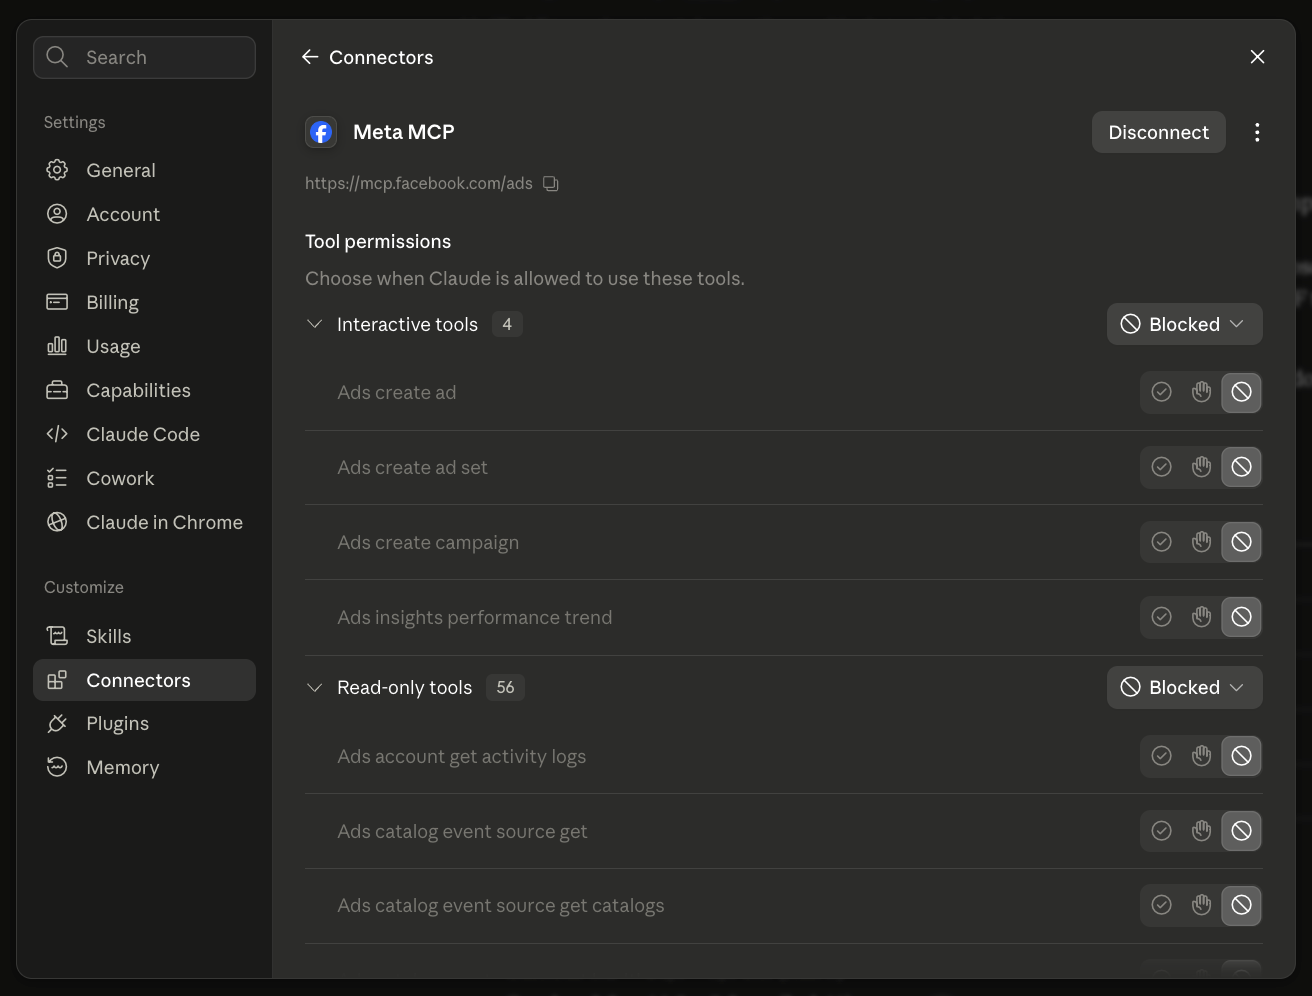Click the Meta MCP Facebook logo
Screen dimensions: 1312x996
click(x=321, y=132)
